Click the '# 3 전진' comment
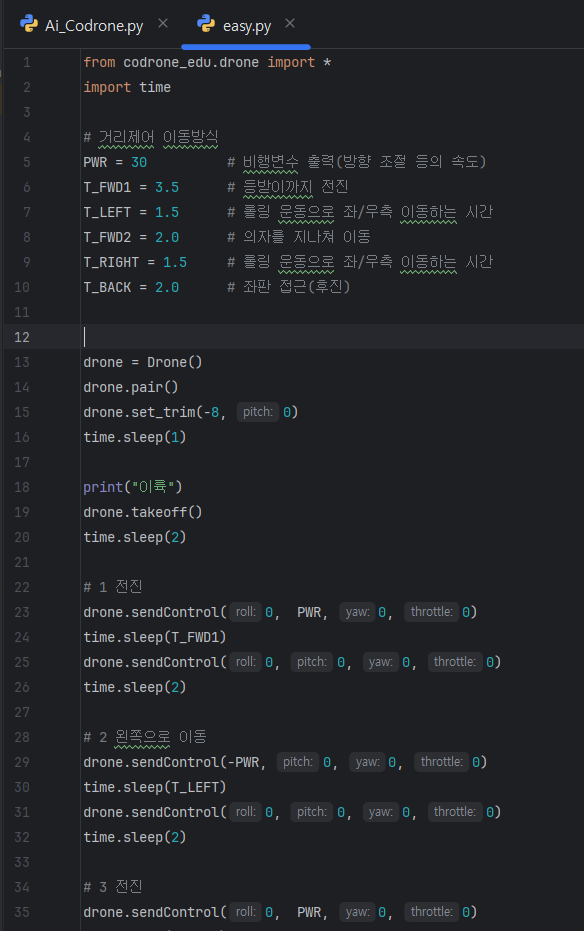Image resolution: width=584 pixels, height=931 pixels. pos(113,887)
